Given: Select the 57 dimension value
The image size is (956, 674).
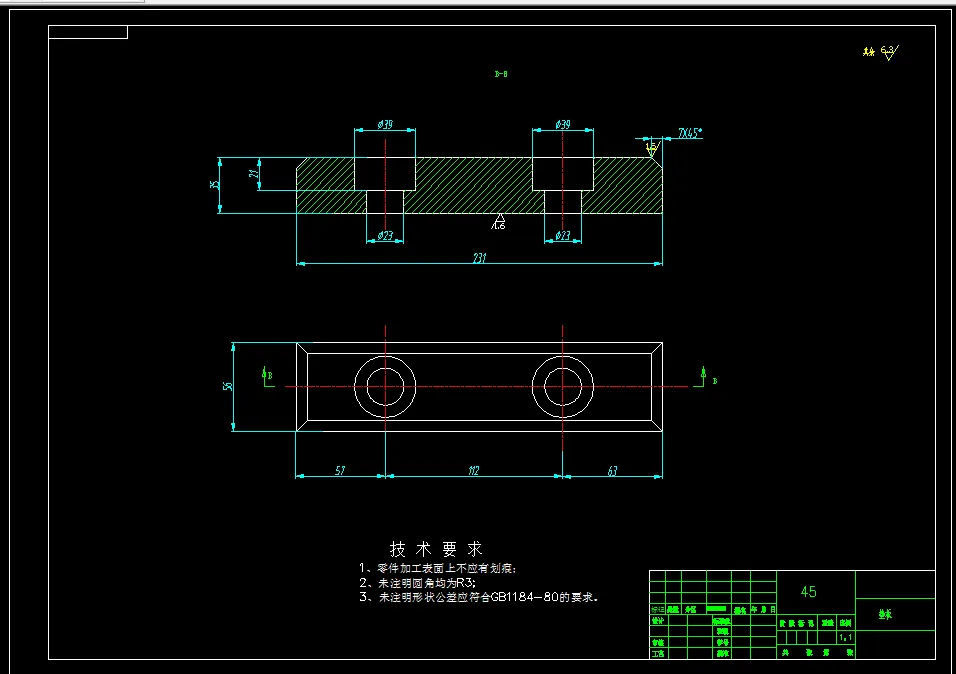Looking at the screenshot, I should pos(340,470).
